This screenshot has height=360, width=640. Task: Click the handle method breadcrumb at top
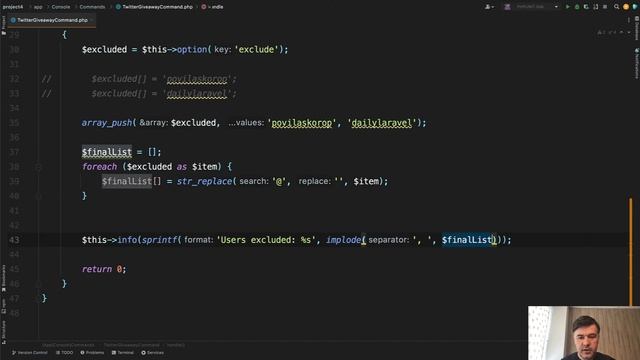pyautogui.click(x=212, y=7)
